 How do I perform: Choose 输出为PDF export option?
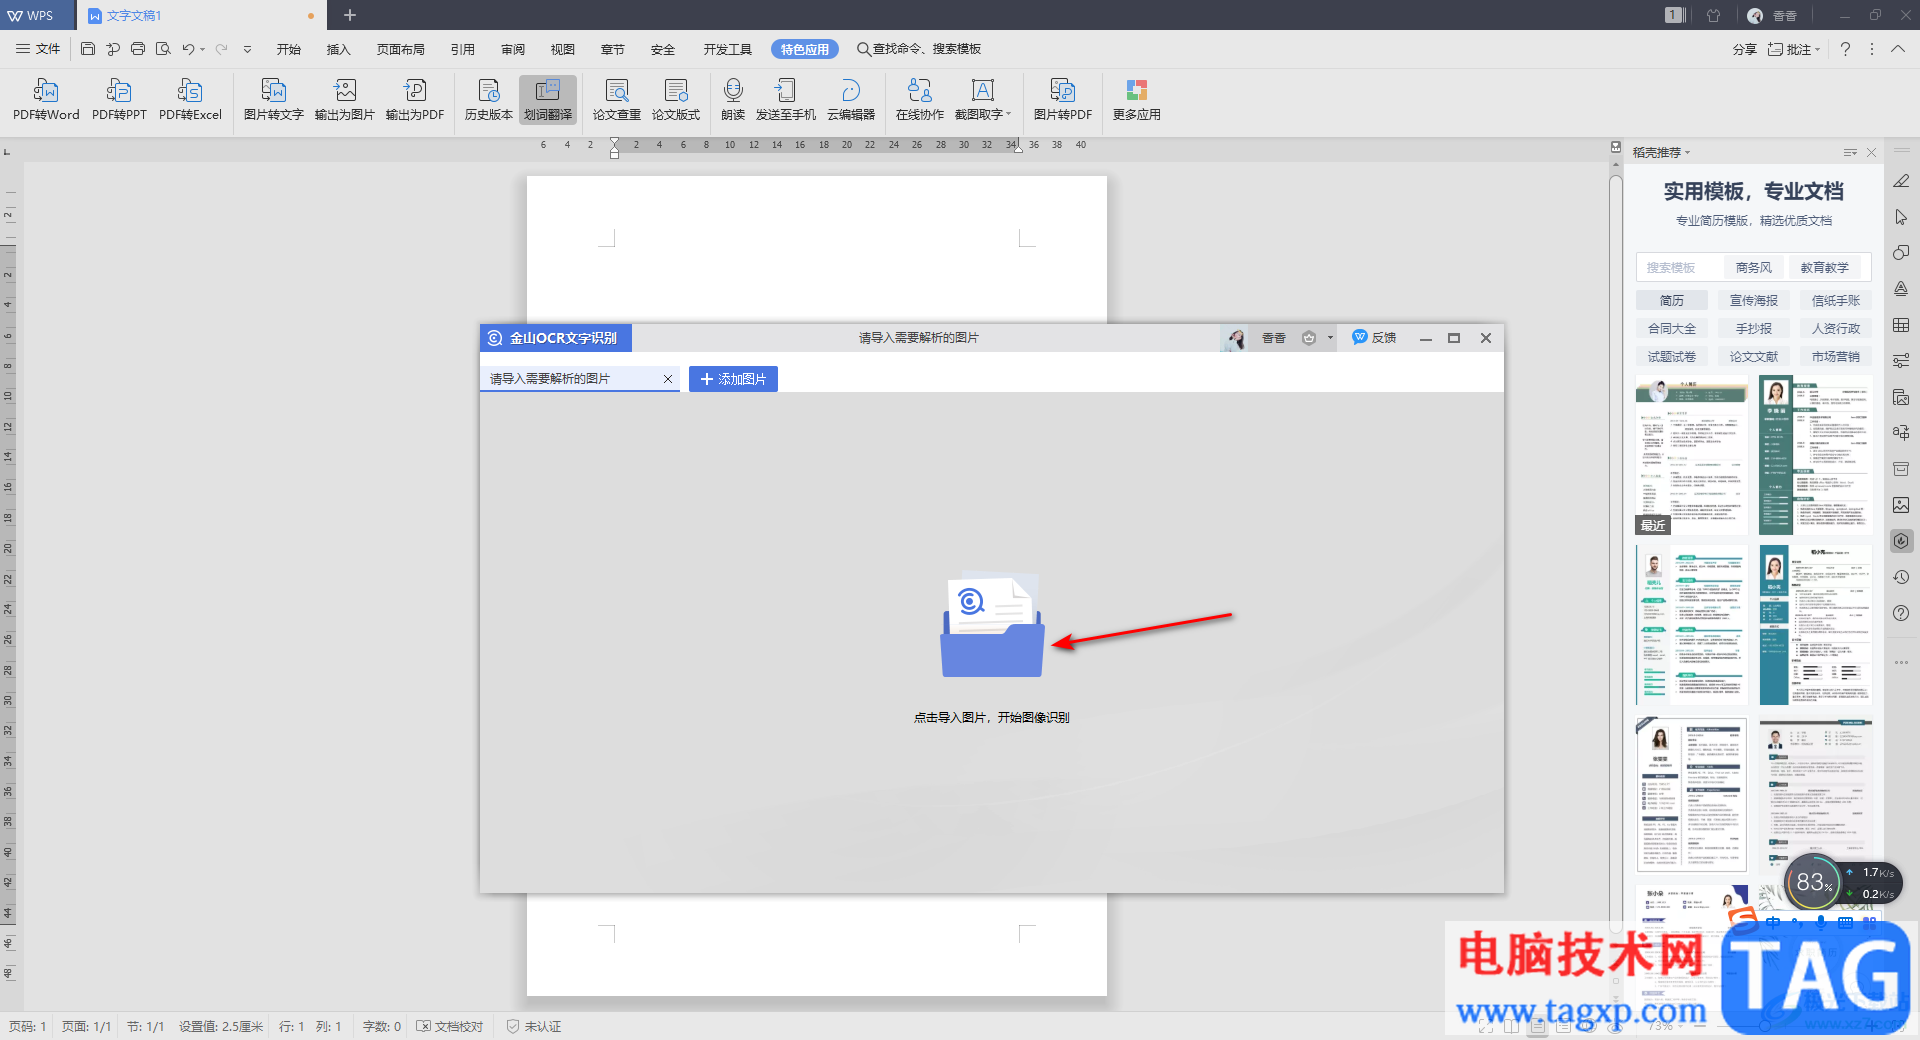point(414,100)
